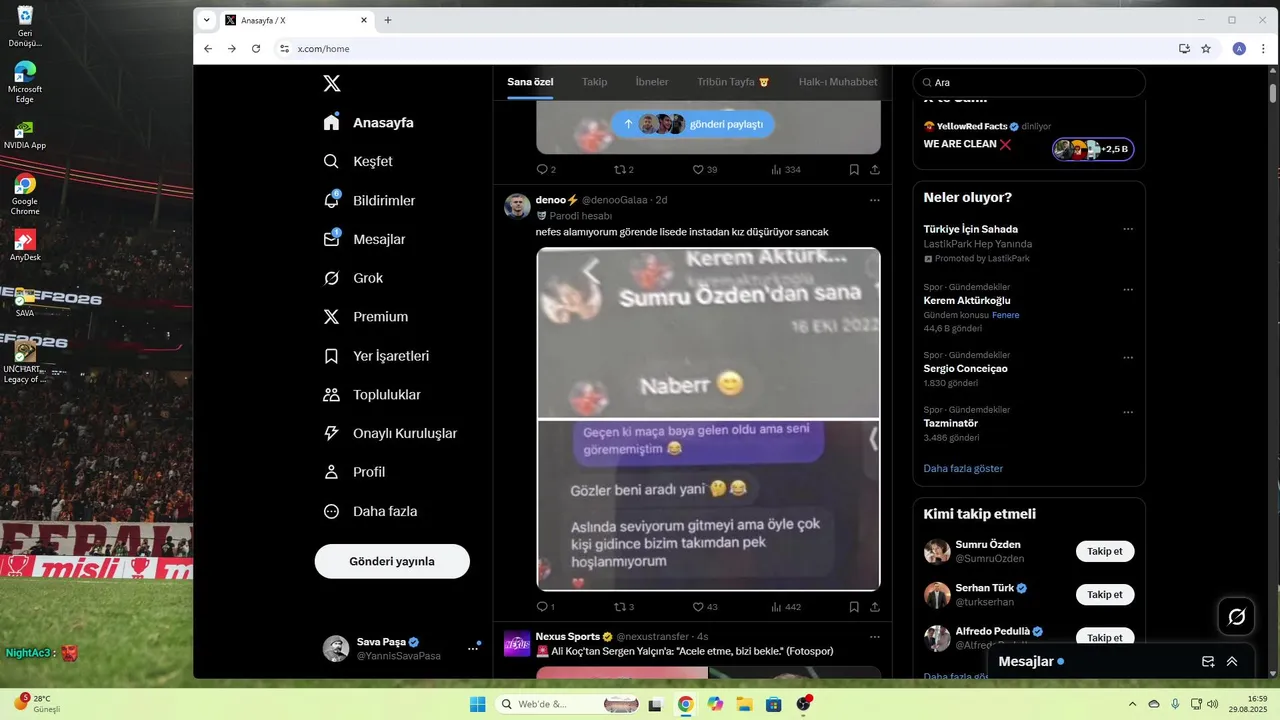Open Chrome from taskbar

(x=685, y=704)
